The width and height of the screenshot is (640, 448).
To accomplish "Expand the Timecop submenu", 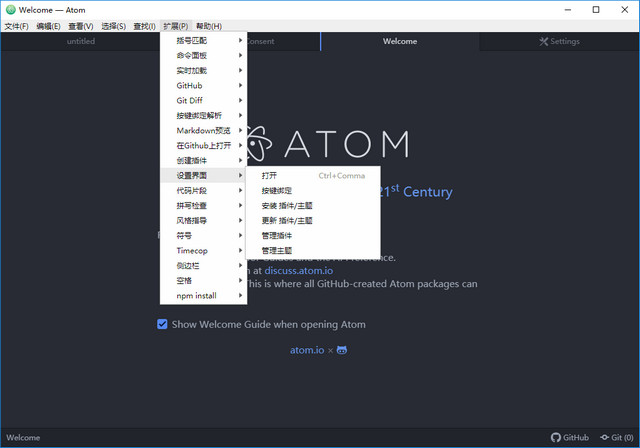I will [204, 251].
